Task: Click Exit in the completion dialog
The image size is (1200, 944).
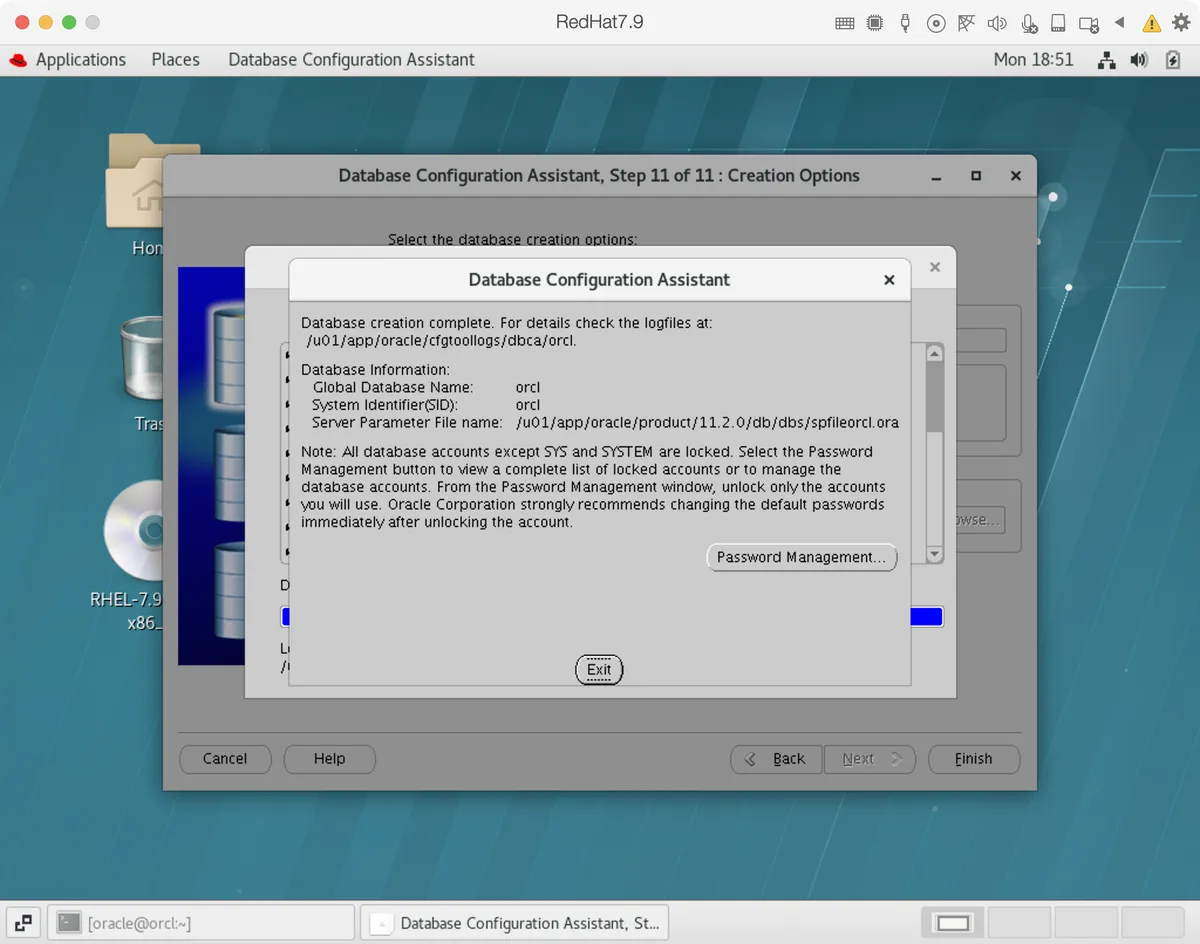Action: [x=599, y=669]
